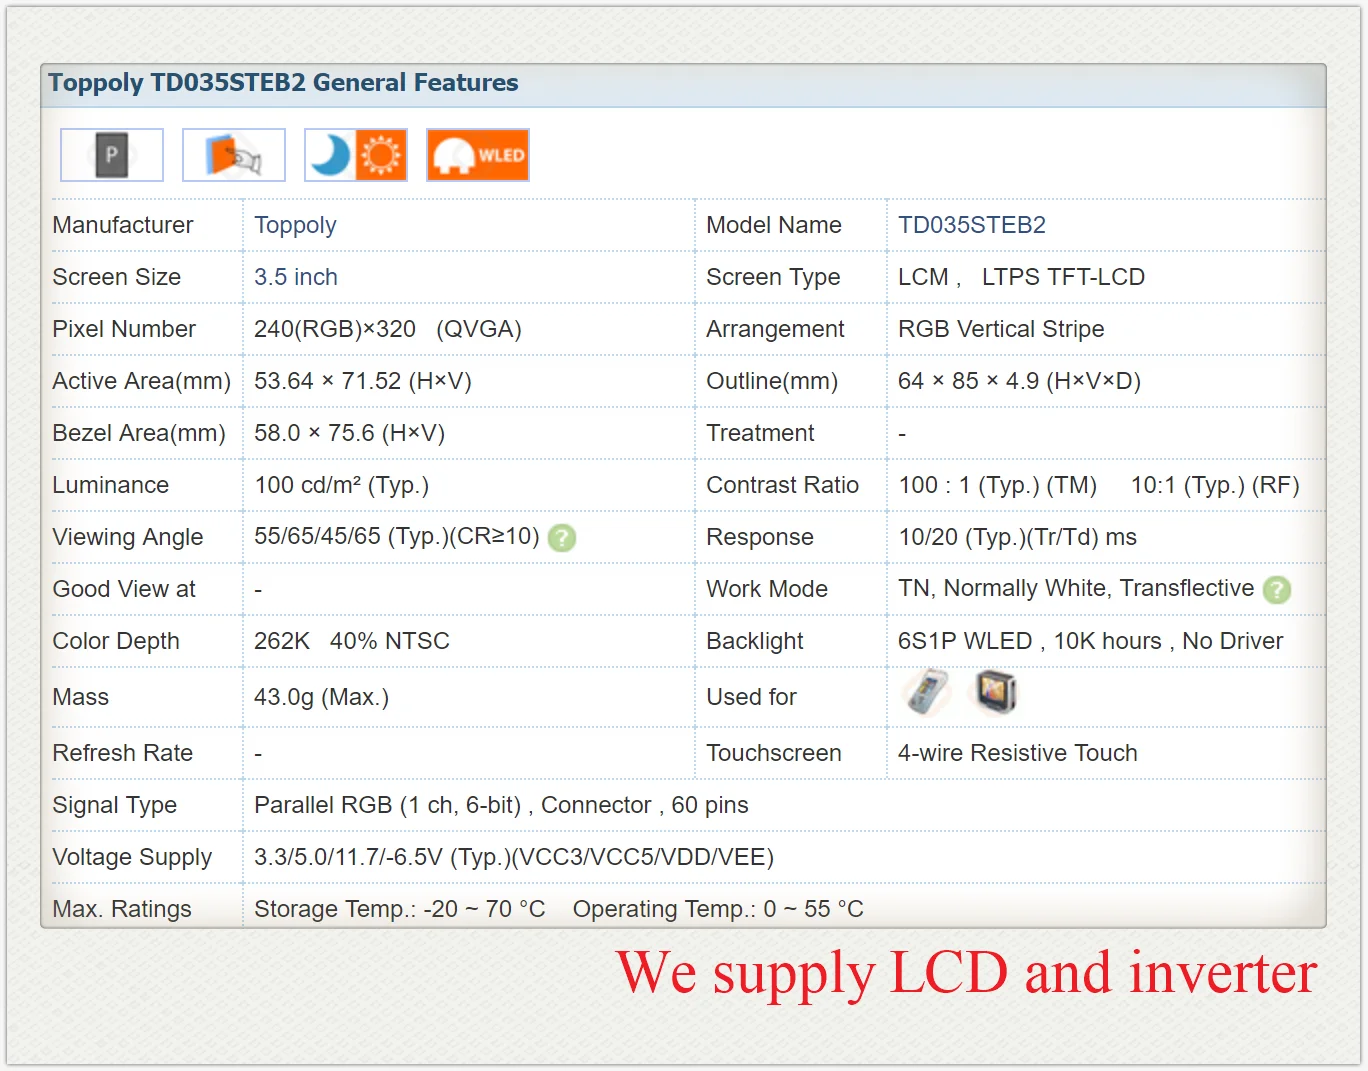Click the Manufacturer row label
This screenshot has width=1368, height=1071.
123,225
